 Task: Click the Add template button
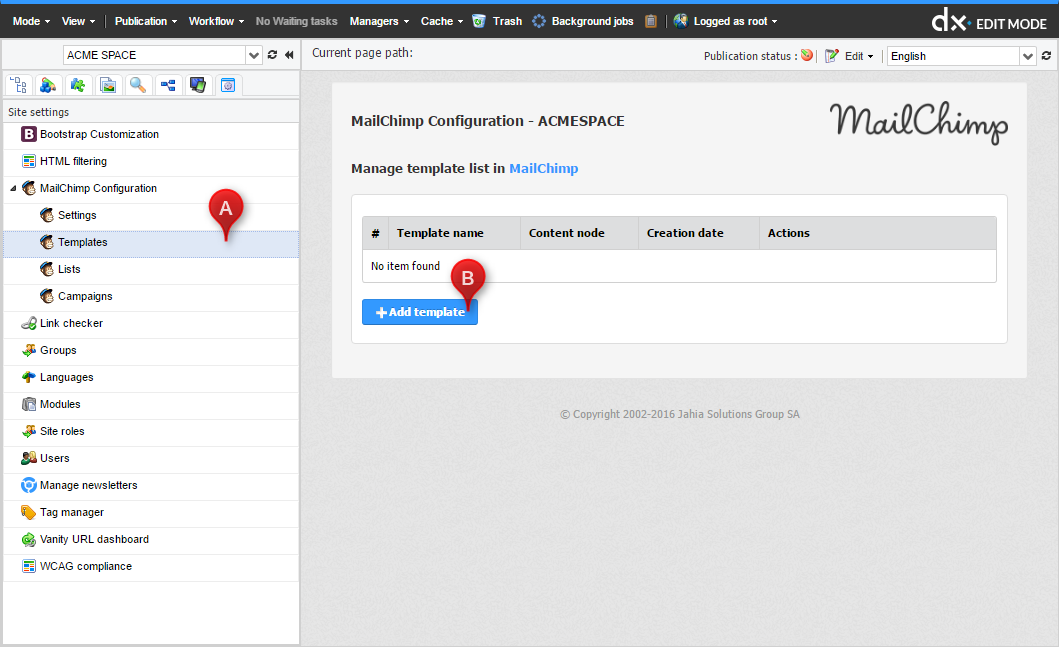point(420,312)
